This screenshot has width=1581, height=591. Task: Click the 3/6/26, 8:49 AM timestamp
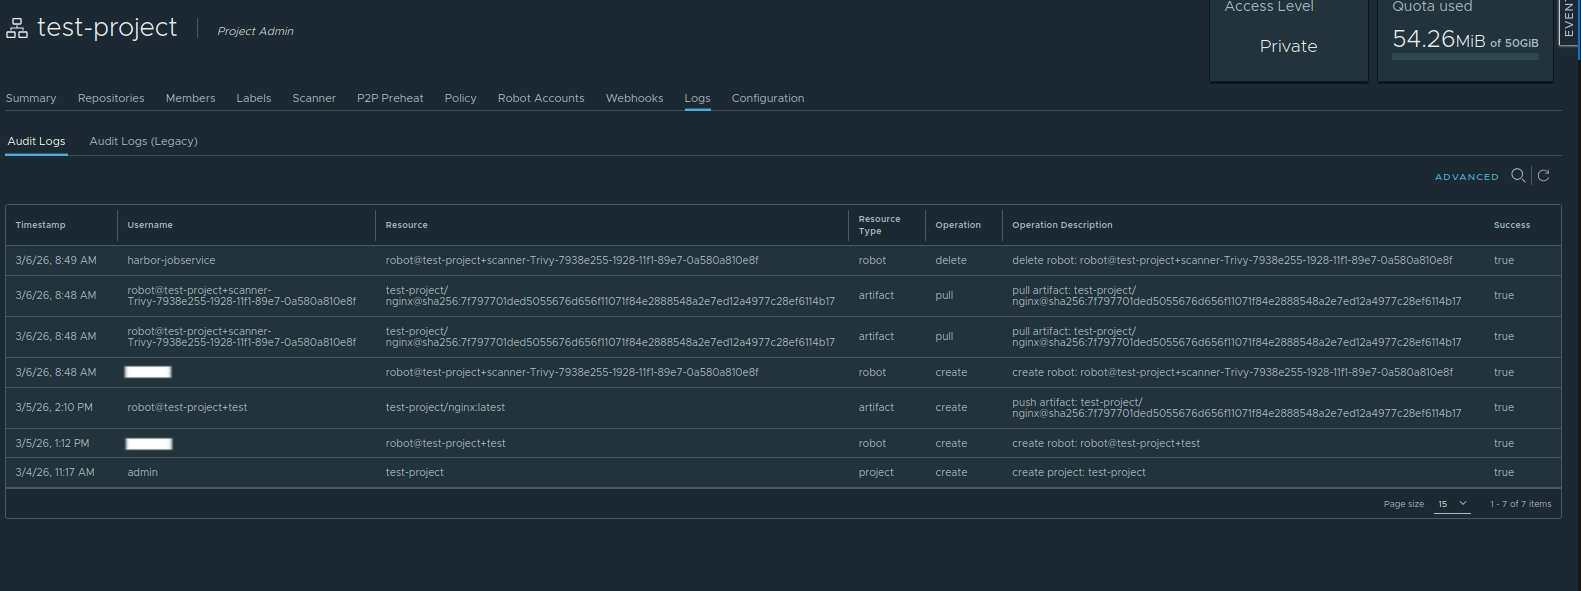pyautogui.click(x=56, y=260)
